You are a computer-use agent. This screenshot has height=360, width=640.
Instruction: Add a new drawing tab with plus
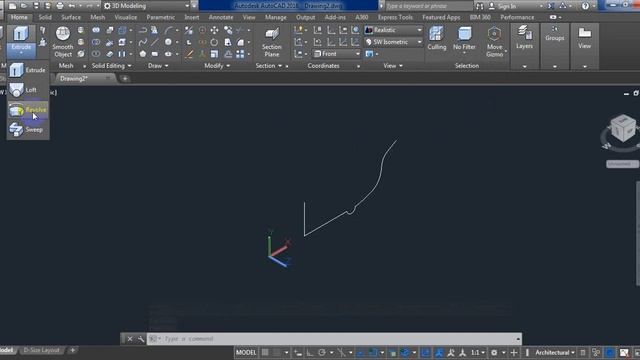coord(125,78)
